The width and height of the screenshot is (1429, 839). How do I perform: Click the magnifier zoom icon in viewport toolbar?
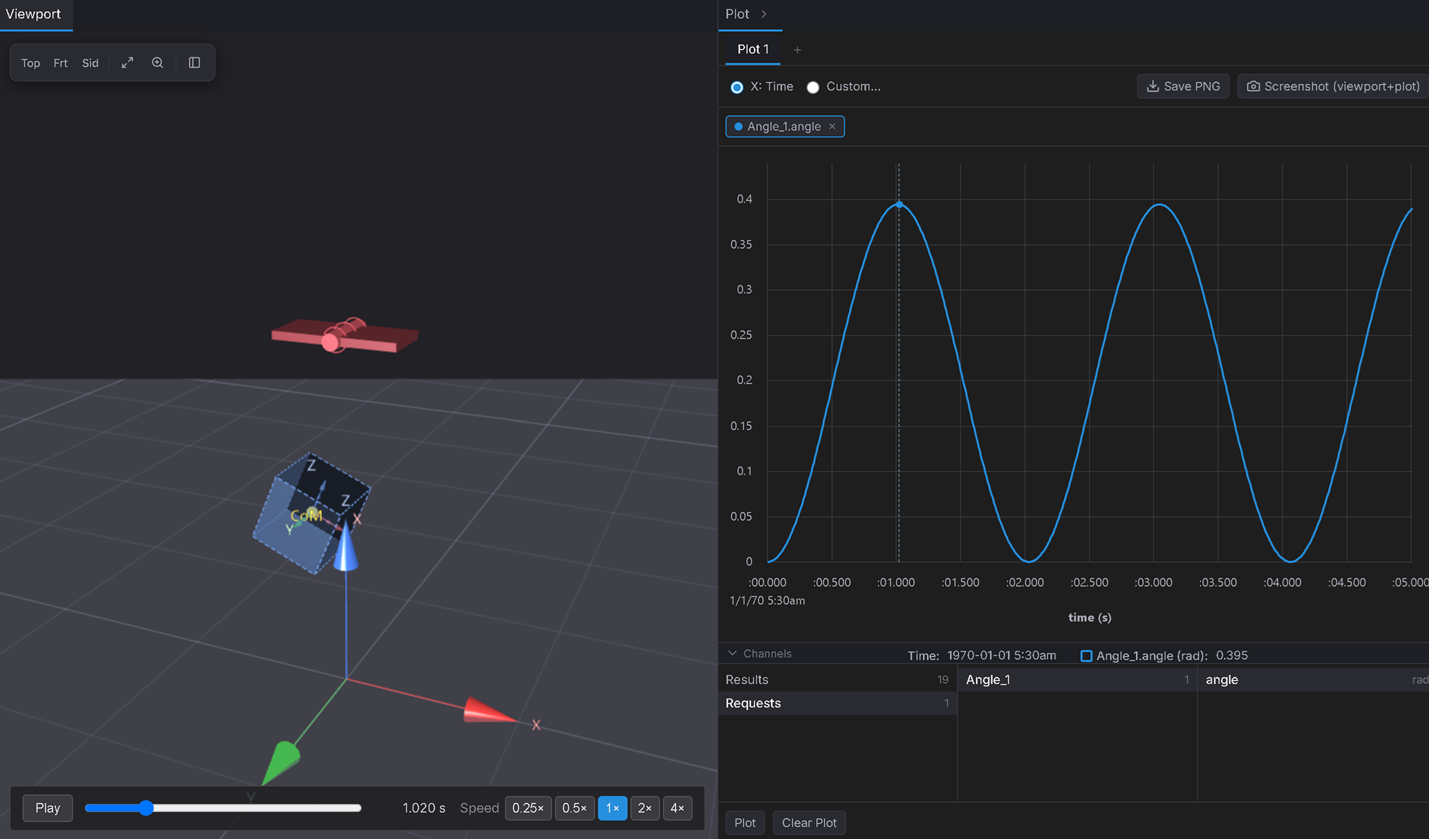point(157,63)
